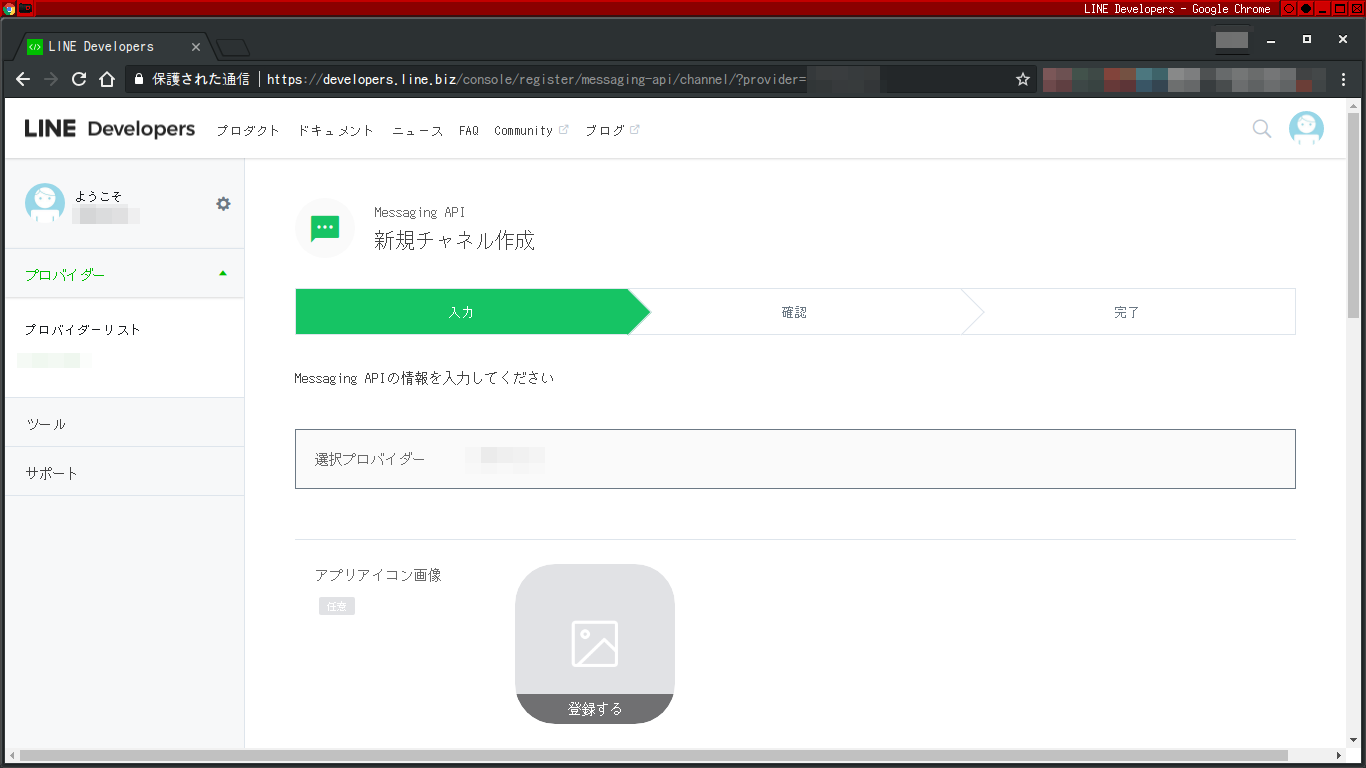Open the Messaging API green chat icon

pyautogui.click(x=324, y=228)
